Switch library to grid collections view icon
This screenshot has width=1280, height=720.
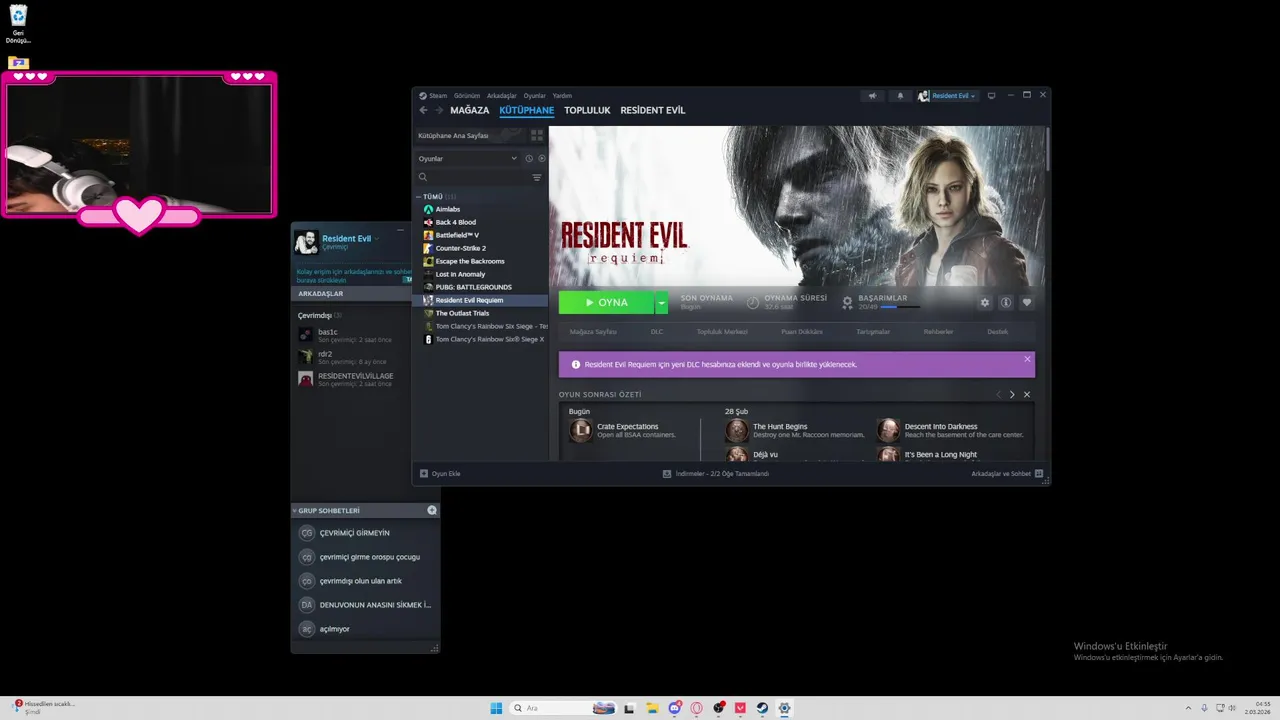(537, 135)
